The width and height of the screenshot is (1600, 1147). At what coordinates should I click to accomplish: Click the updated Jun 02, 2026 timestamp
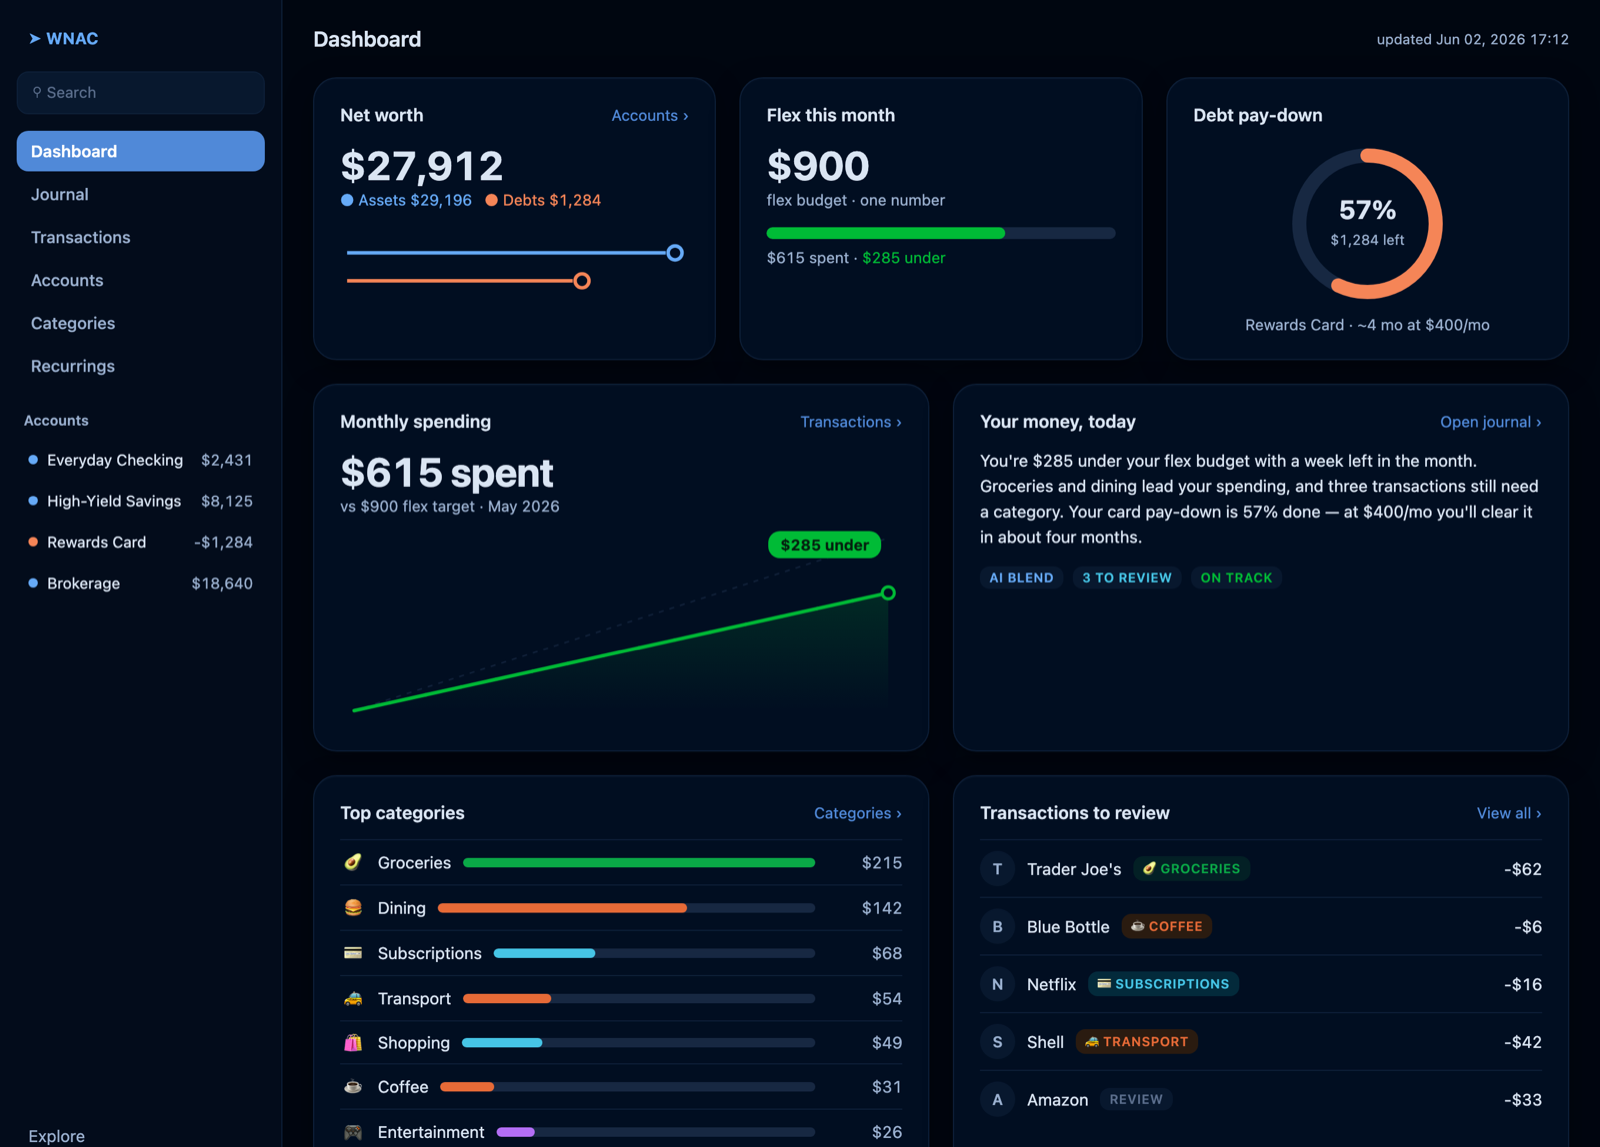click(x=1472, y=39)
